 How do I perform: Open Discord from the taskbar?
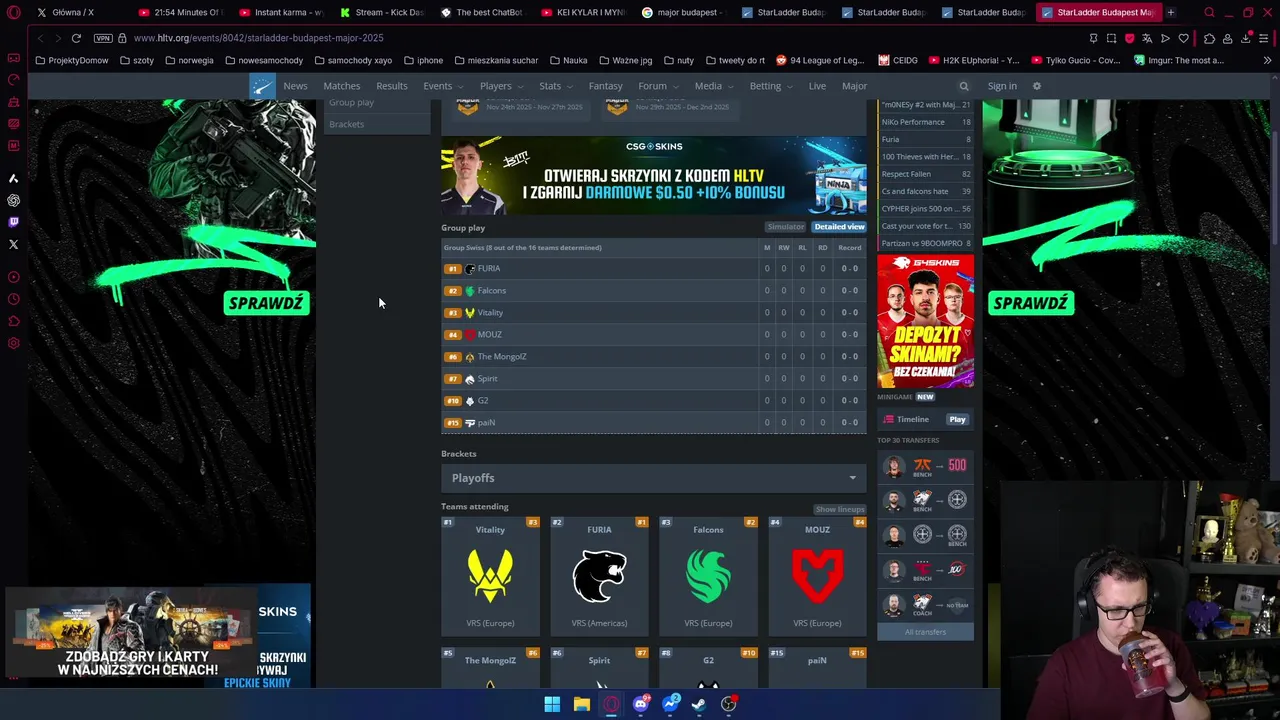641,704
